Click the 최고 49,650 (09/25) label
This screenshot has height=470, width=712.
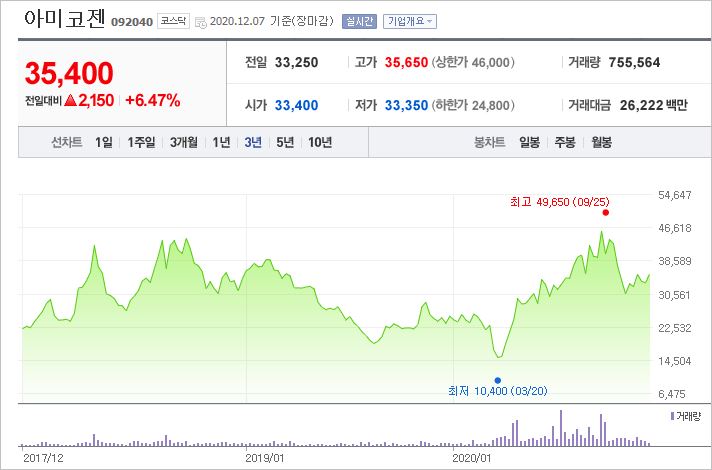pyautogui.click(x=559, y=202)
